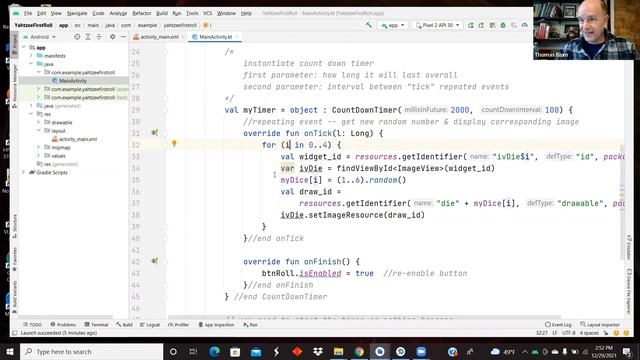
Task: Open the Layout Inspector tool window
Action: pyautogui.click(x=600, y=324)
